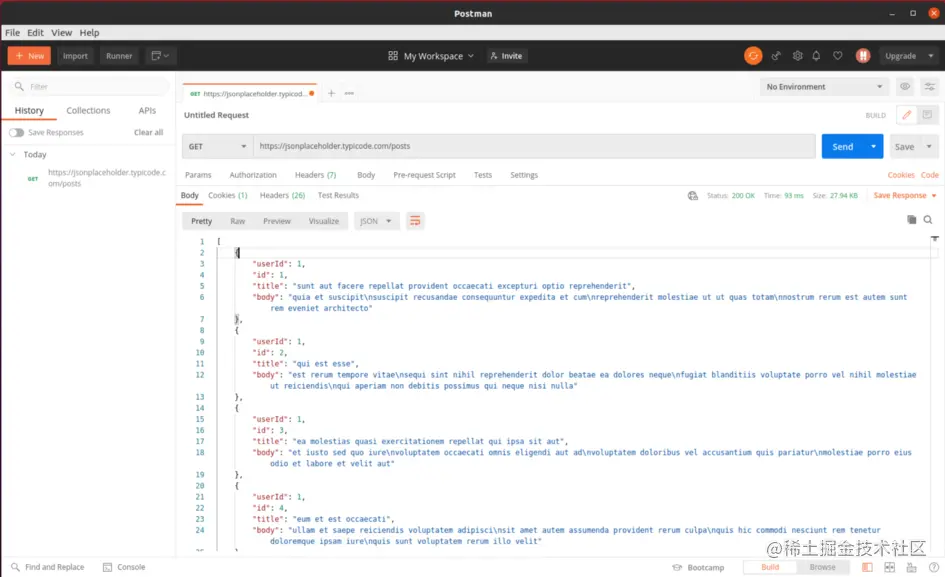Open the Save dropdown arrow
Screen dimensions: 945x577
coord(929,147)
